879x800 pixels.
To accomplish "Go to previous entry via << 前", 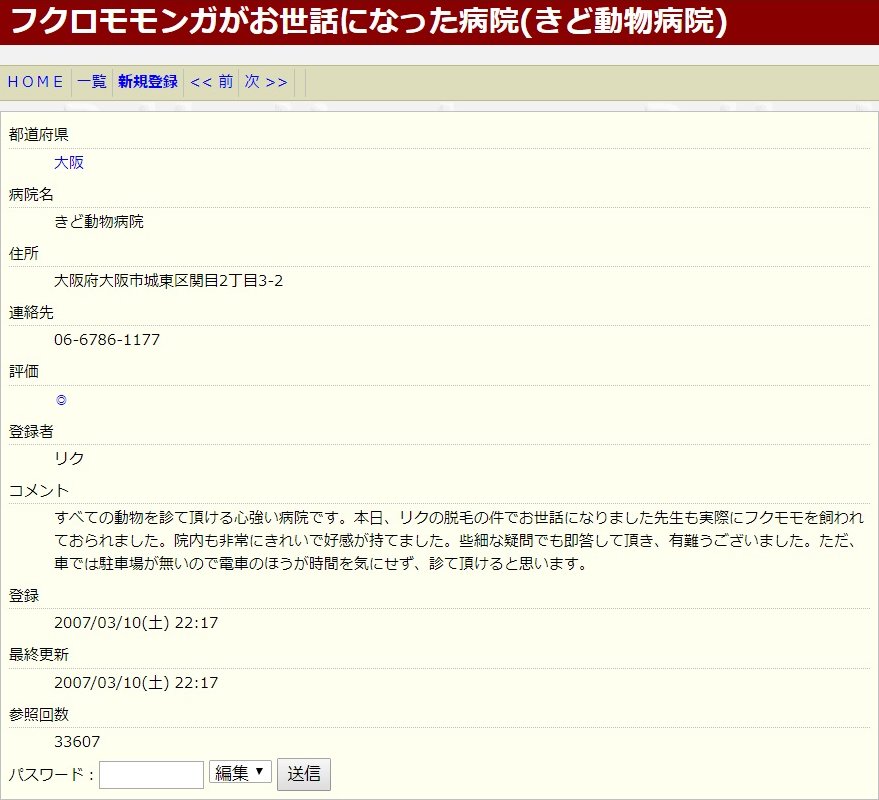I will pos(211,82).
